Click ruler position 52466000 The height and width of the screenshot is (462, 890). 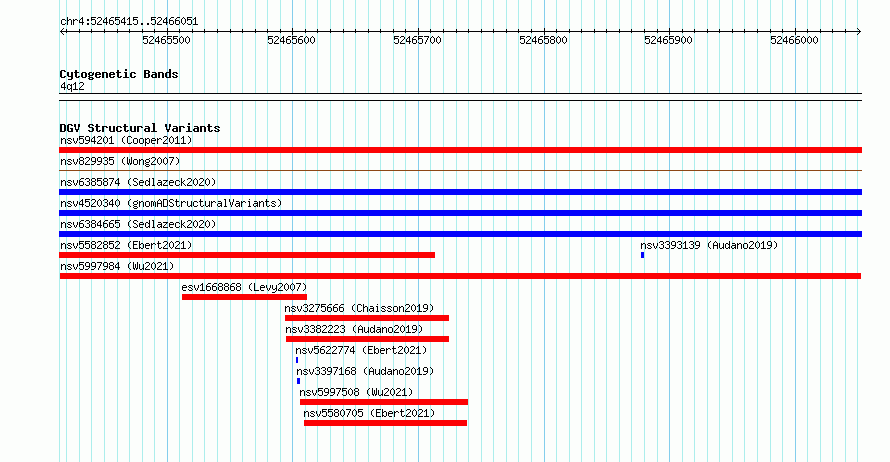point(794,40)
